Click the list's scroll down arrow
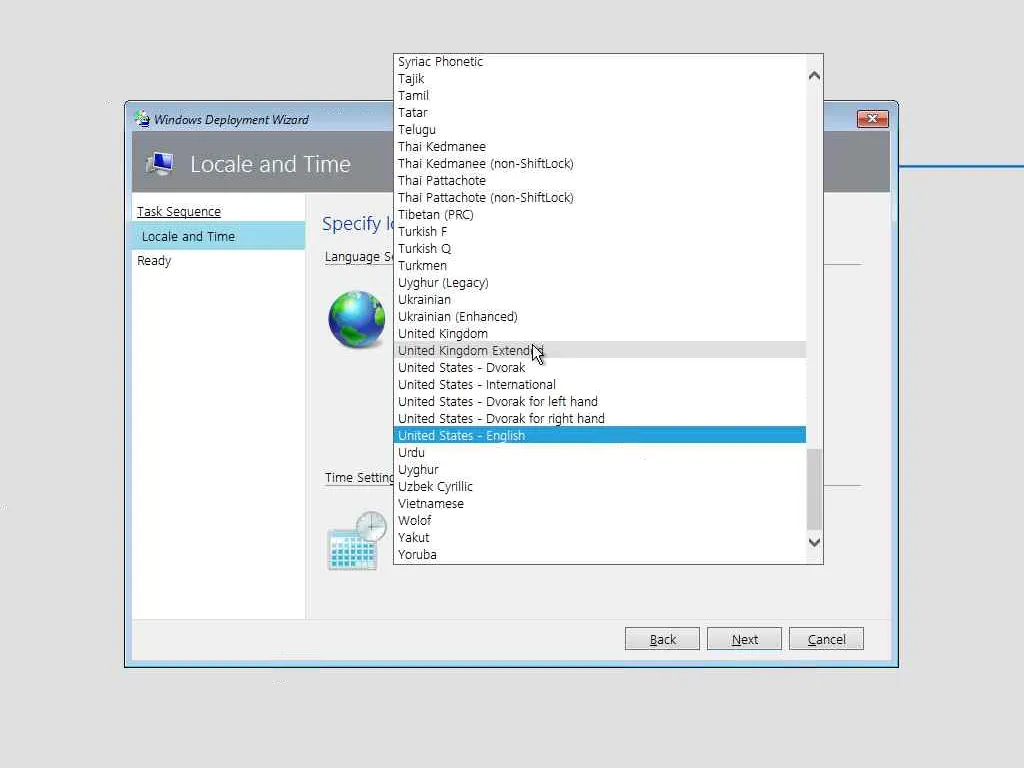The image size is (1024, 768). pos(814,542)
